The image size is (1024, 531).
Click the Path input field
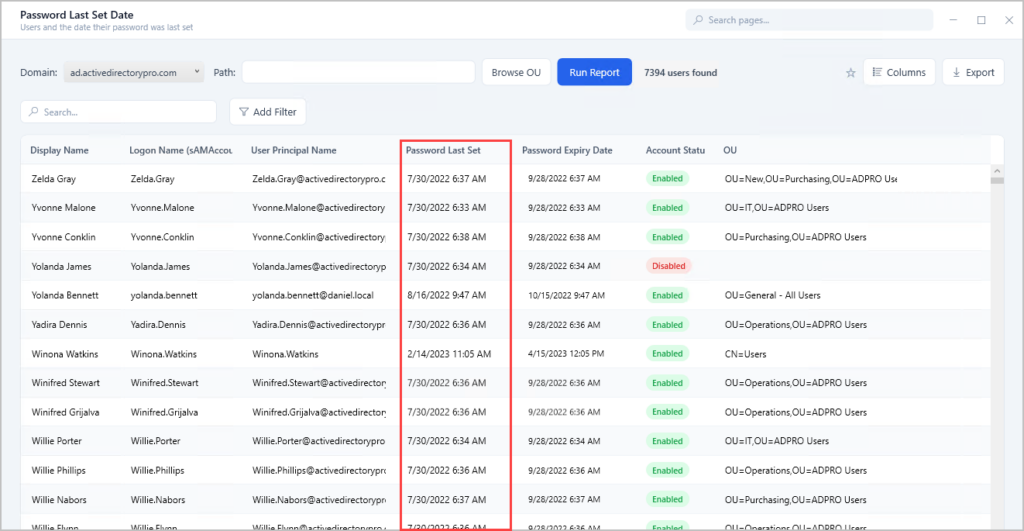(358, 72)
